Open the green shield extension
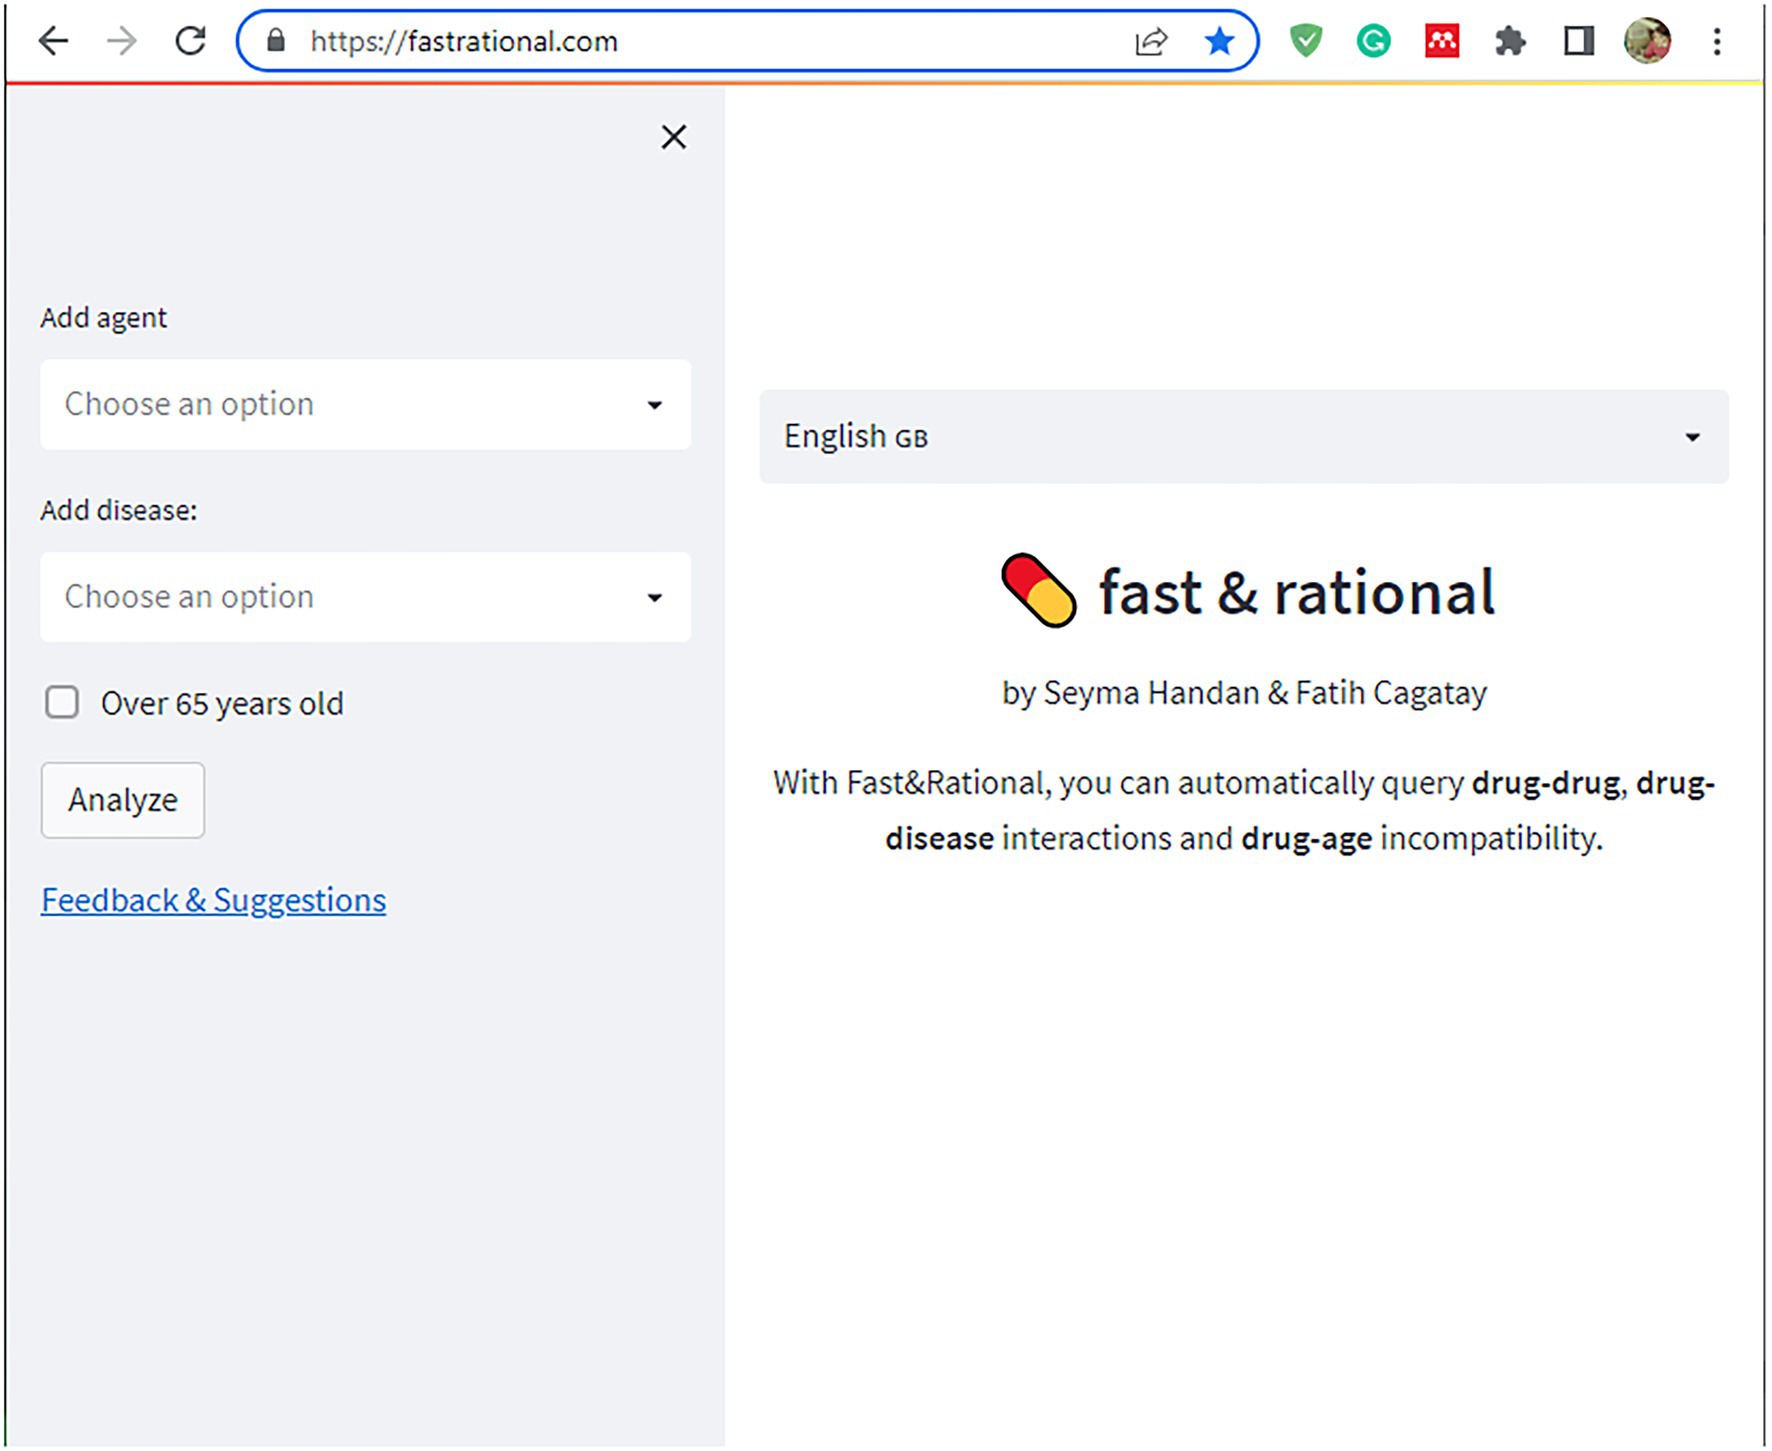 1305,41
